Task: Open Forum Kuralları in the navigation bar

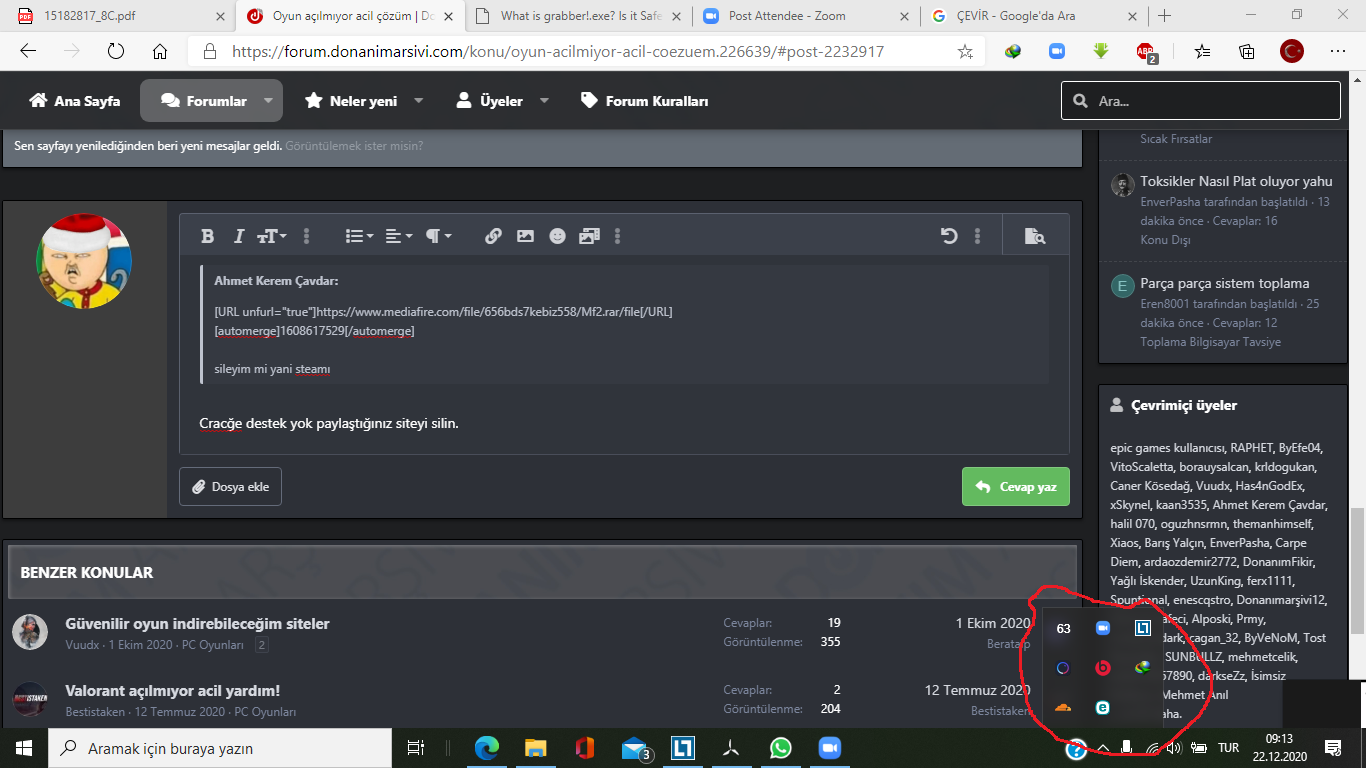Action: 645,101
